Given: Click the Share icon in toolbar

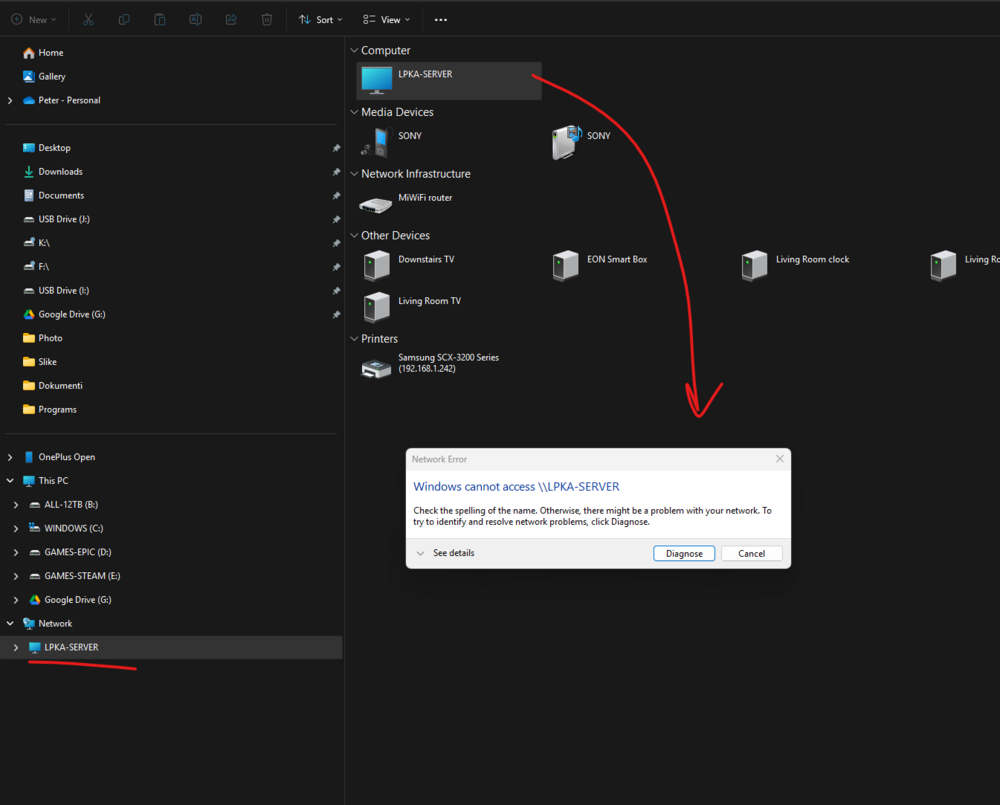Looking at the screenshot, I should point(231,20).
